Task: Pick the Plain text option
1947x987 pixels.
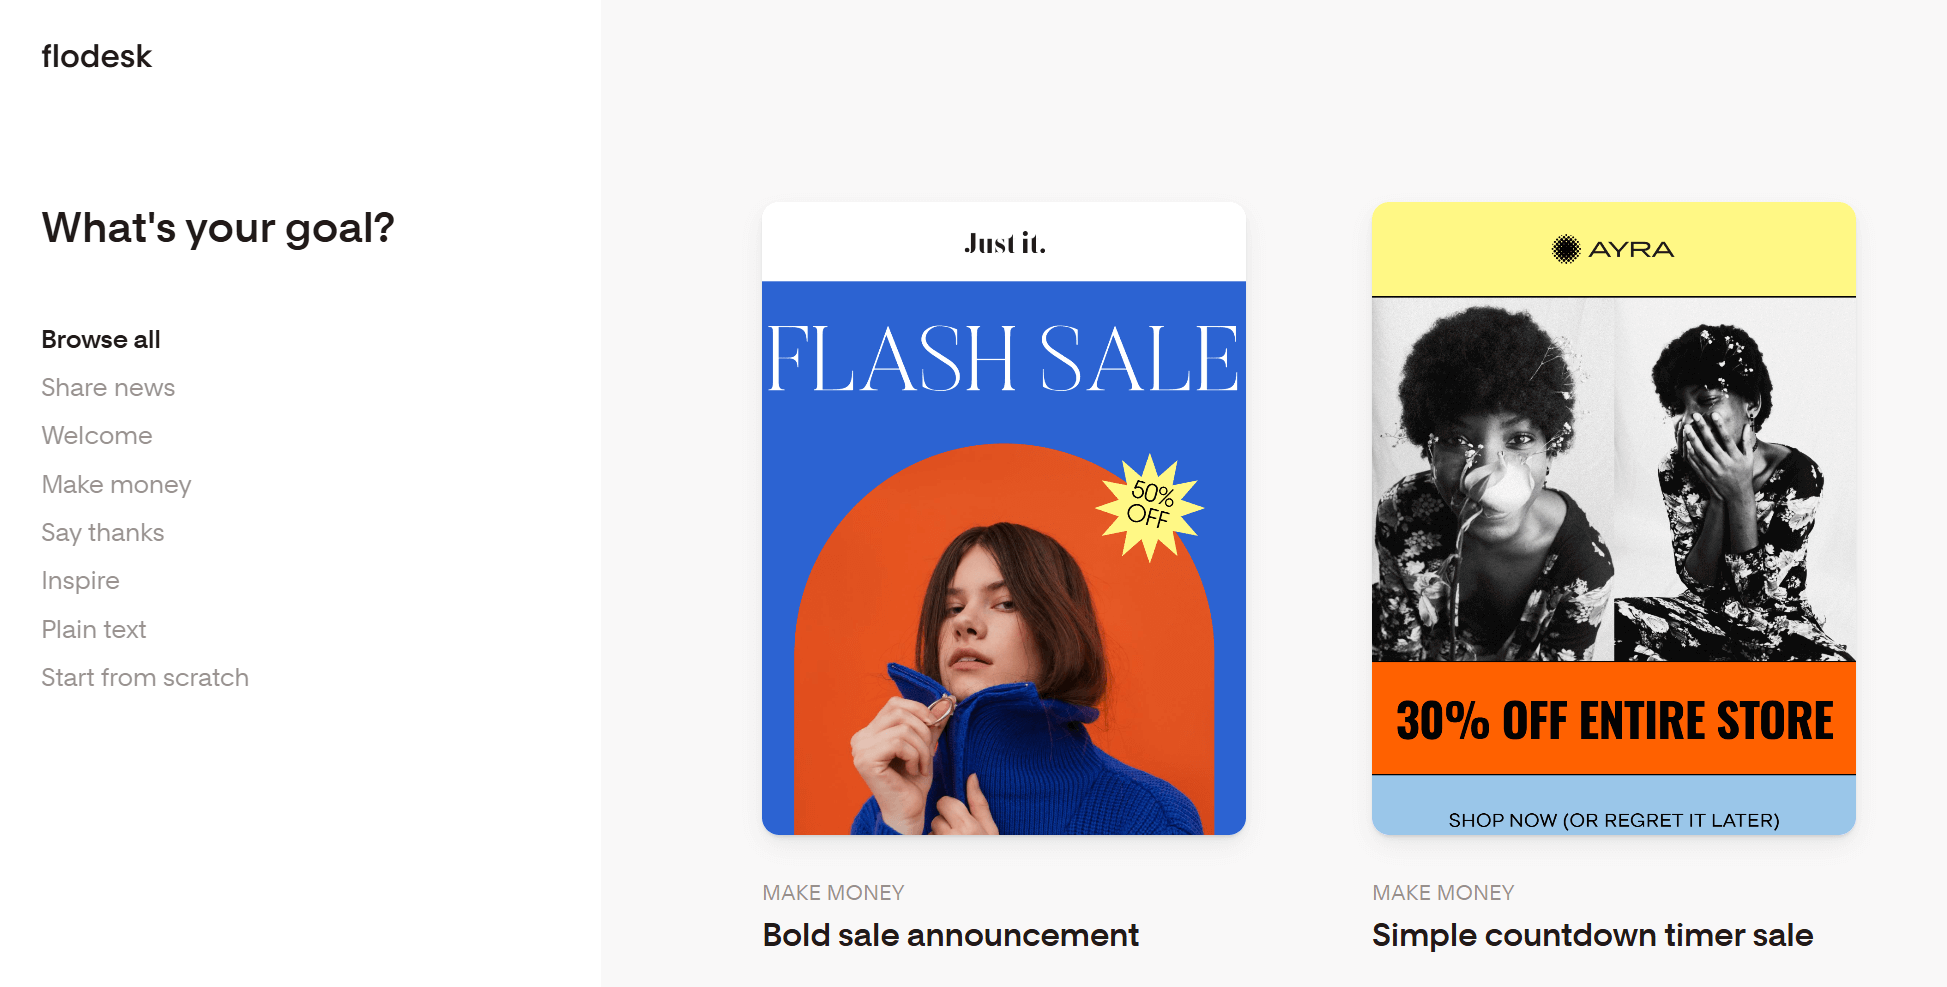Action: coord(94,630)
